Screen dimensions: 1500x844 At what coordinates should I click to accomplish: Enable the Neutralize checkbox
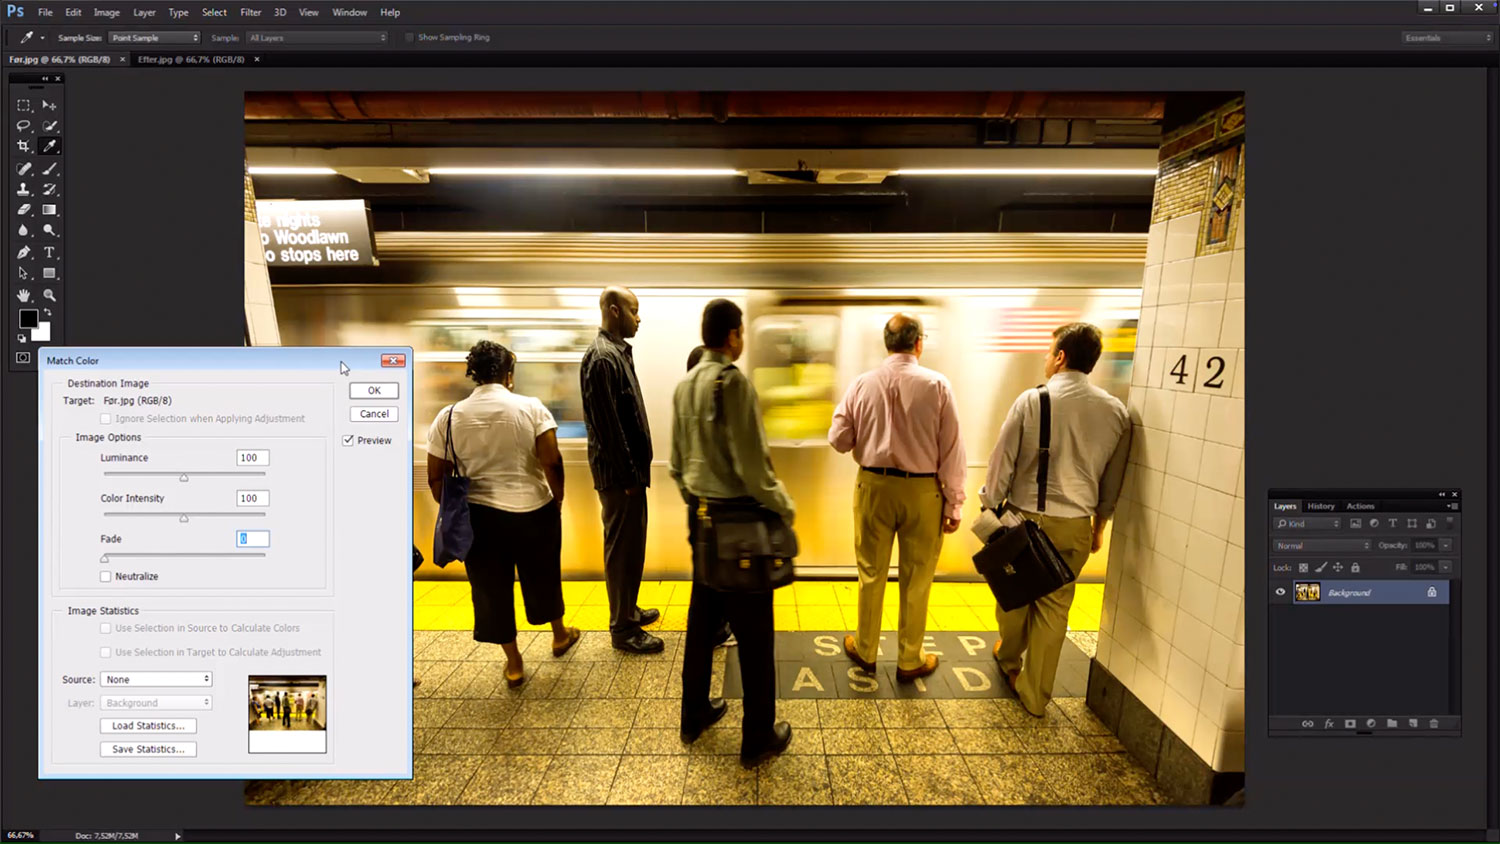(106, 577)
